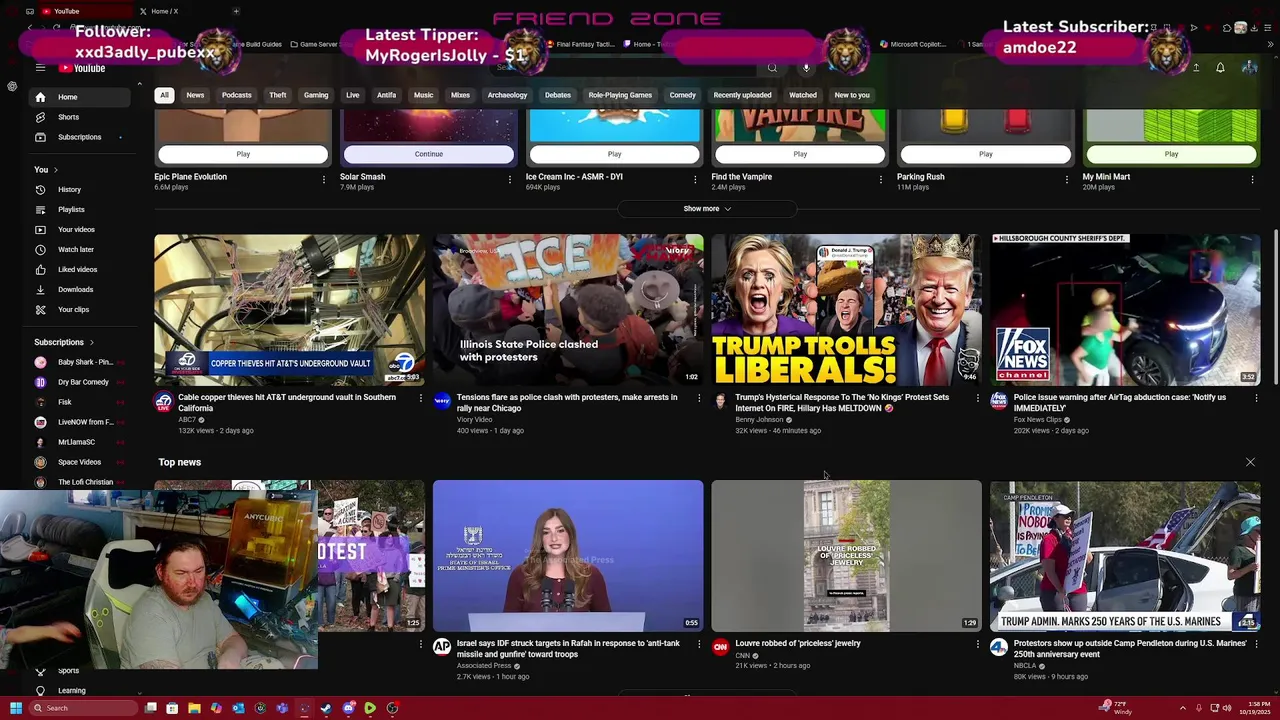This screenshot has width=1280, height=720.
Task: Select the Recently uploaded chip
Action: [742, 95]
